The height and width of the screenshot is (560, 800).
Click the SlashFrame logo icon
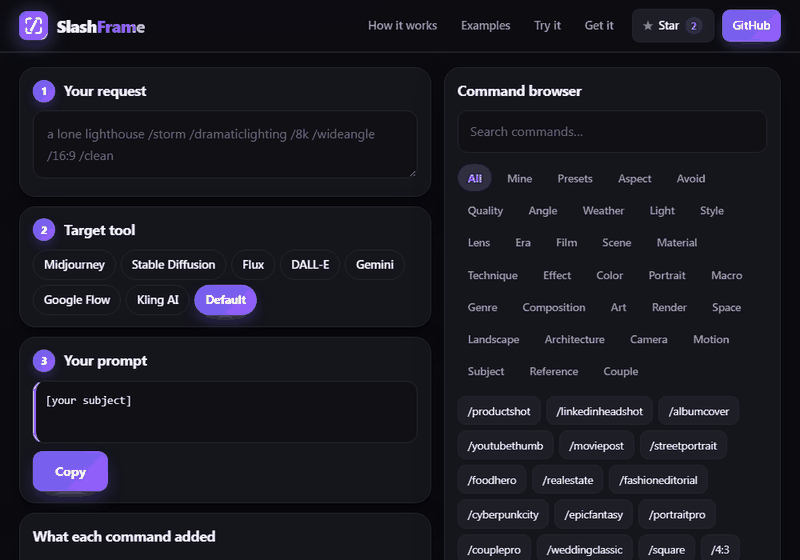coord(34,26)
